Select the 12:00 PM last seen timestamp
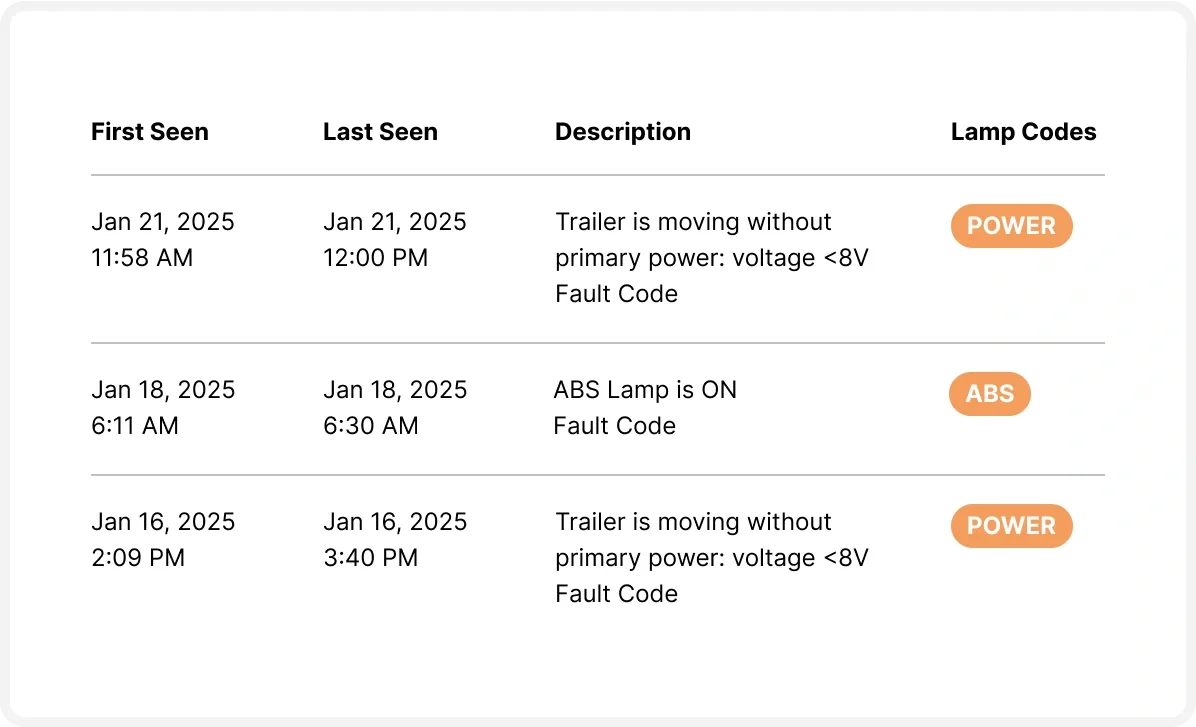This screenshot has height=727, width=1196. click(375, 258)
